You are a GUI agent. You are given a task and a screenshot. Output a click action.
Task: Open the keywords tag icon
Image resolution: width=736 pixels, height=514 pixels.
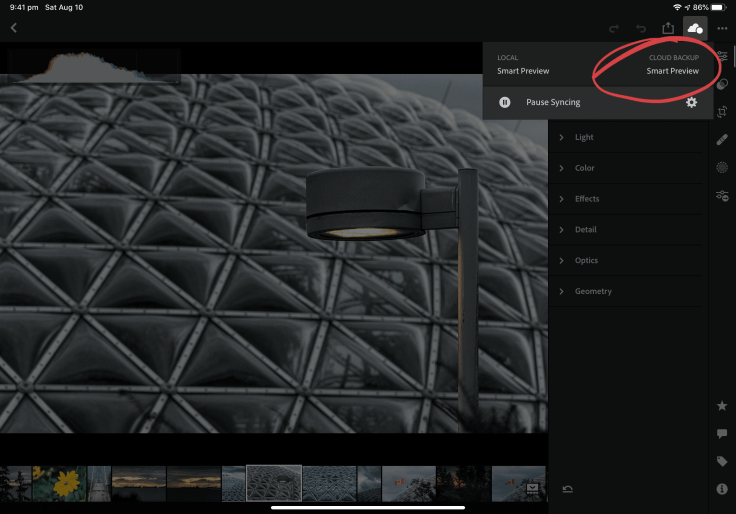pyautogui.click(x=722, y=461)
